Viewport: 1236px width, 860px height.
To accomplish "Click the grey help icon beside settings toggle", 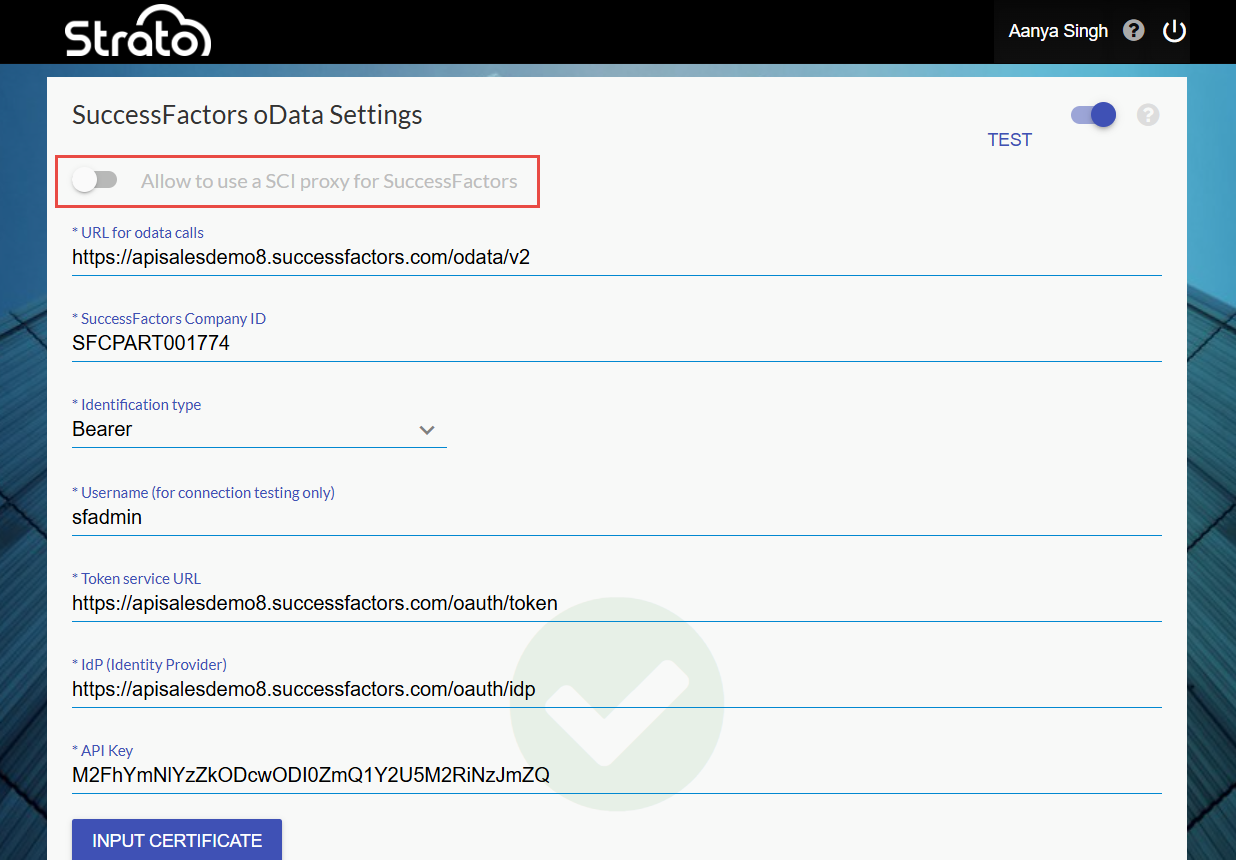I will pos(1148,115).
